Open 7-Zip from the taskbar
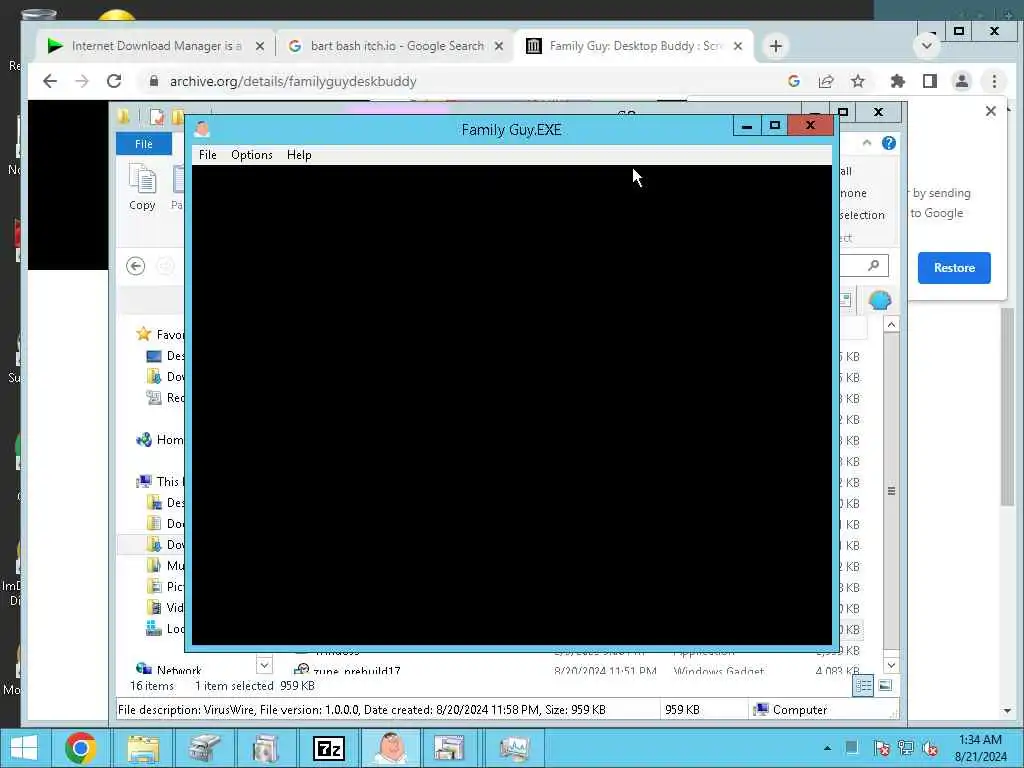1024x768 pixels. pos(328,748)
